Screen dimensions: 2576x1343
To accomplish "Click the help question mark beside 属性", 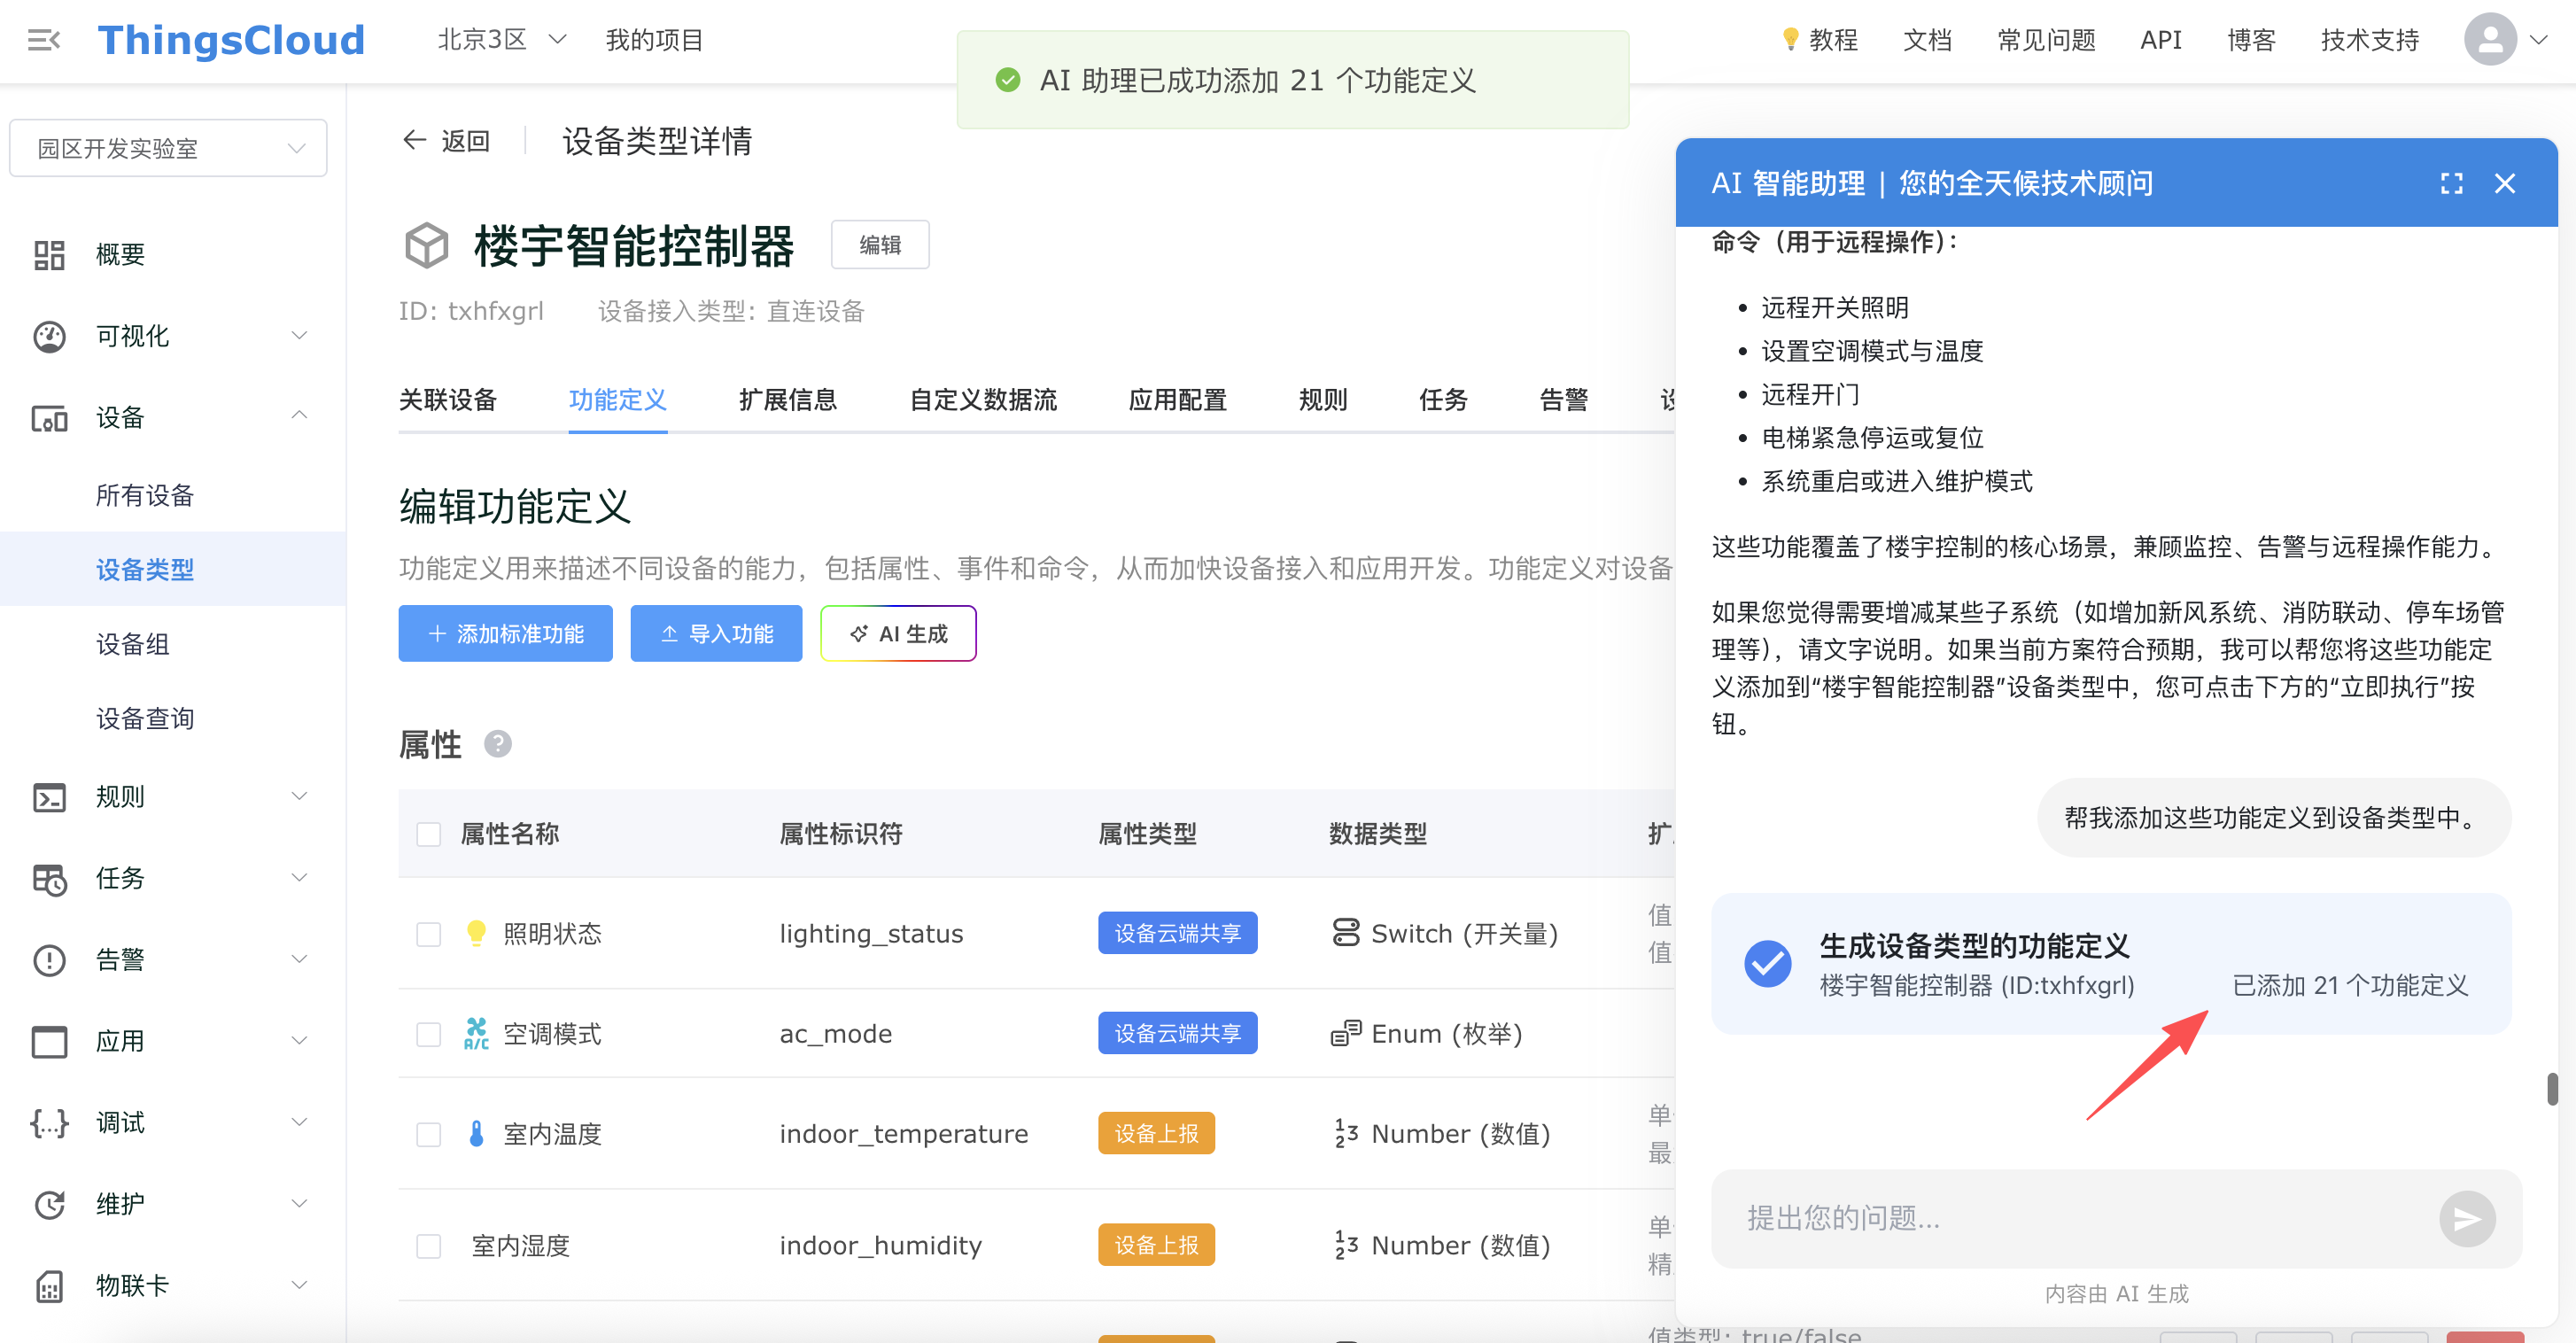I will tap(497, 744).
